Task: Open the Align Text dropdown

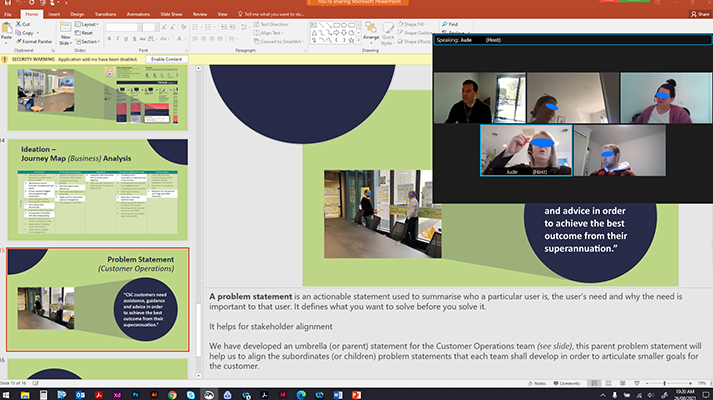Action: (269, 33)
